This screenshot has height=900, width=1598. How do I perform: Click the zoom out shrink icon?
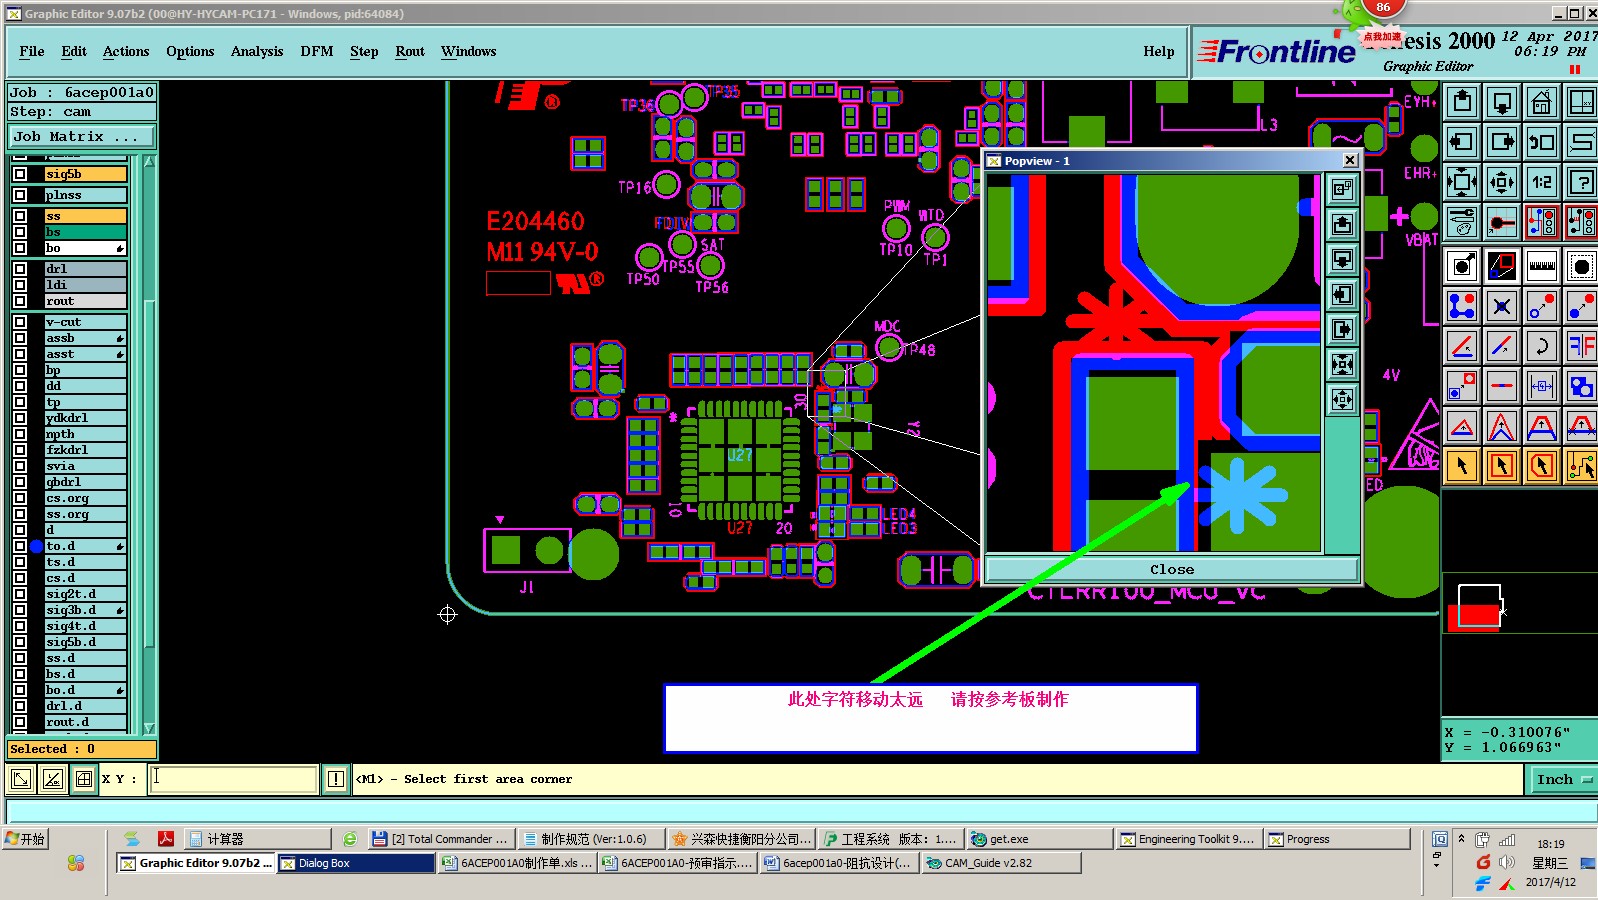(1502, 182)
